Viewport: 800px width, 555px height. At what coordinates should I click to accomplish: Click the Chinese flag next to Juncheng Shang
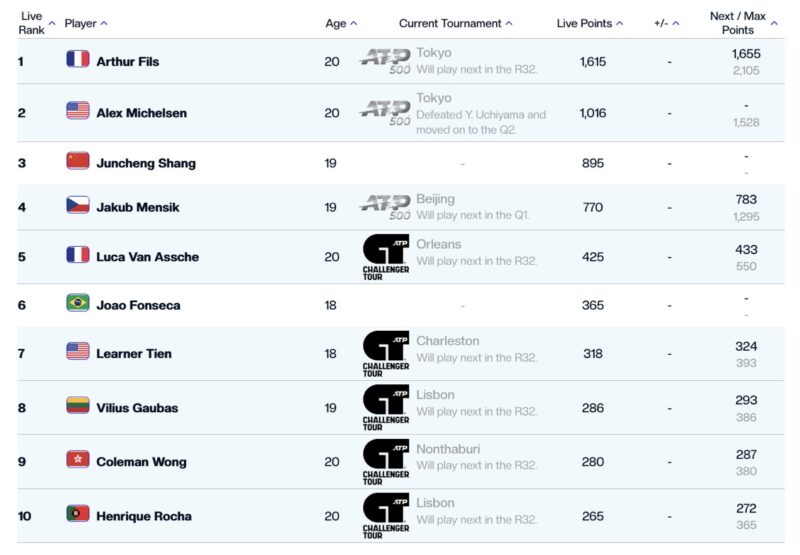tap(78, 161)
